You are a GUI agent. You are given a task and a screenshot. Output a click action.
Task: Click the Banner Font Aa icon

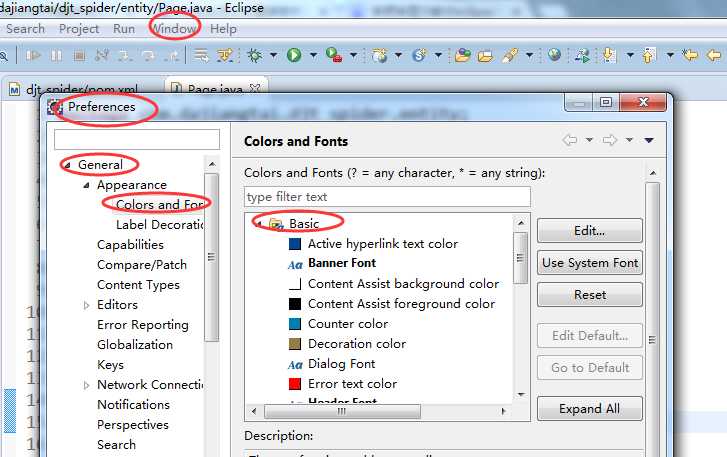[x=295, y=264]
